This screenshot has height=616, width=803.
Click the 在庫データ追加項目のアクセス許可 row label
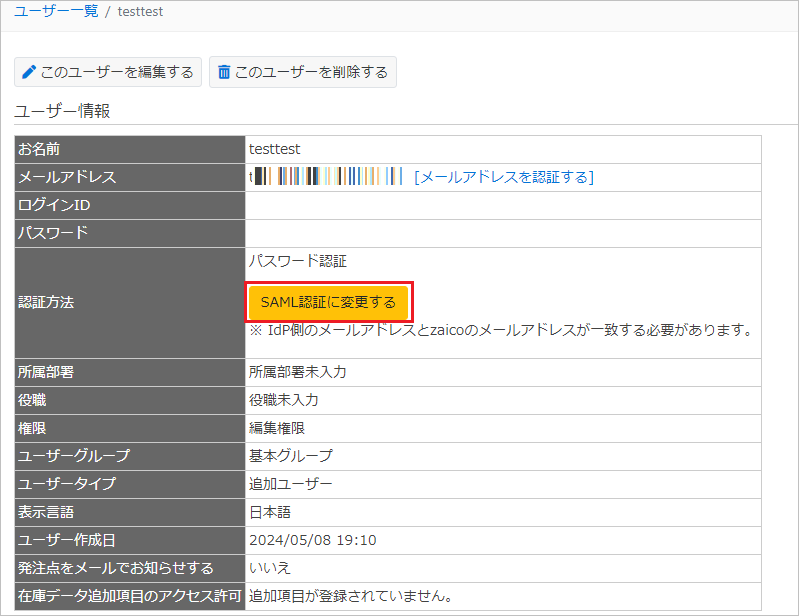(130, 596)
